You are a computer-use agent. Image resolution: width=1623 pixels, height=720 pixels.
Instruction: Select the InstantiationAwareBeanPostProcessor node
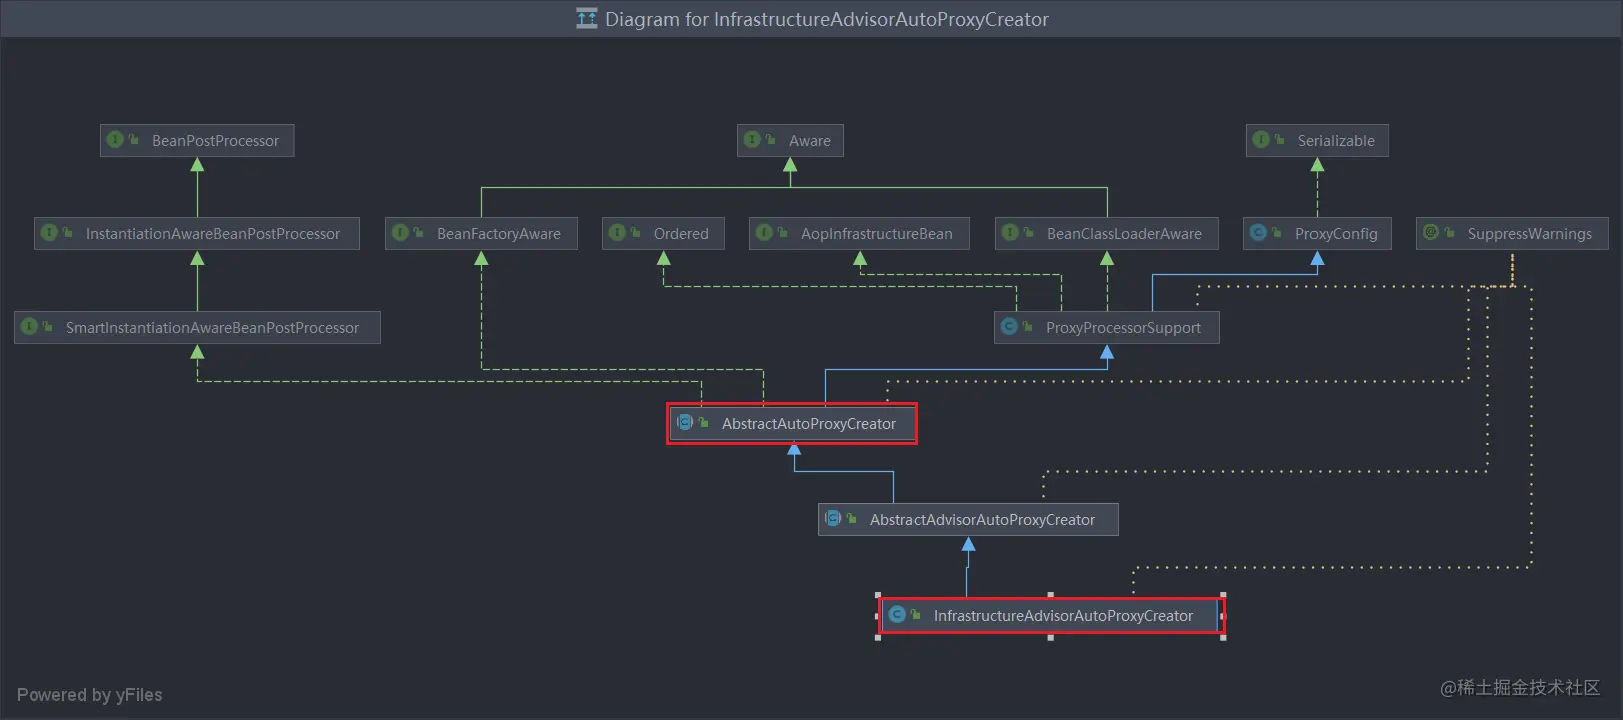pos(197,233)
